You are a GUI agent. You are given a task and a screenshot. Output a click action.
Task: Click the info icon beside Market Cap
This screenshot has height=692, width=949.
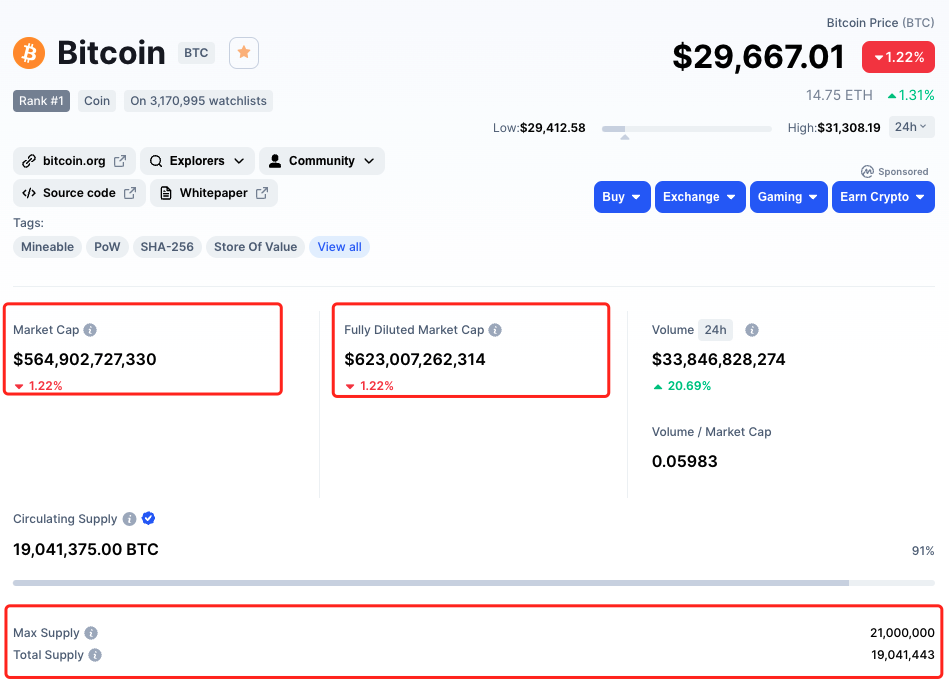[90, 330]
